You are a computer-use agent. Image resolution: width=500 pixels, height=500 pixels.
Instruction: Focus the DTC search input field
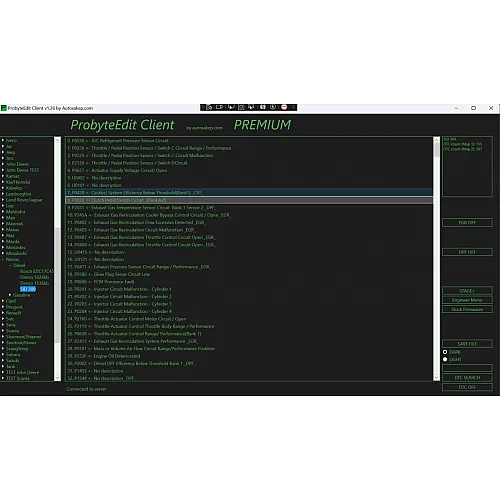pyautogui.click(x=467, y=368)
